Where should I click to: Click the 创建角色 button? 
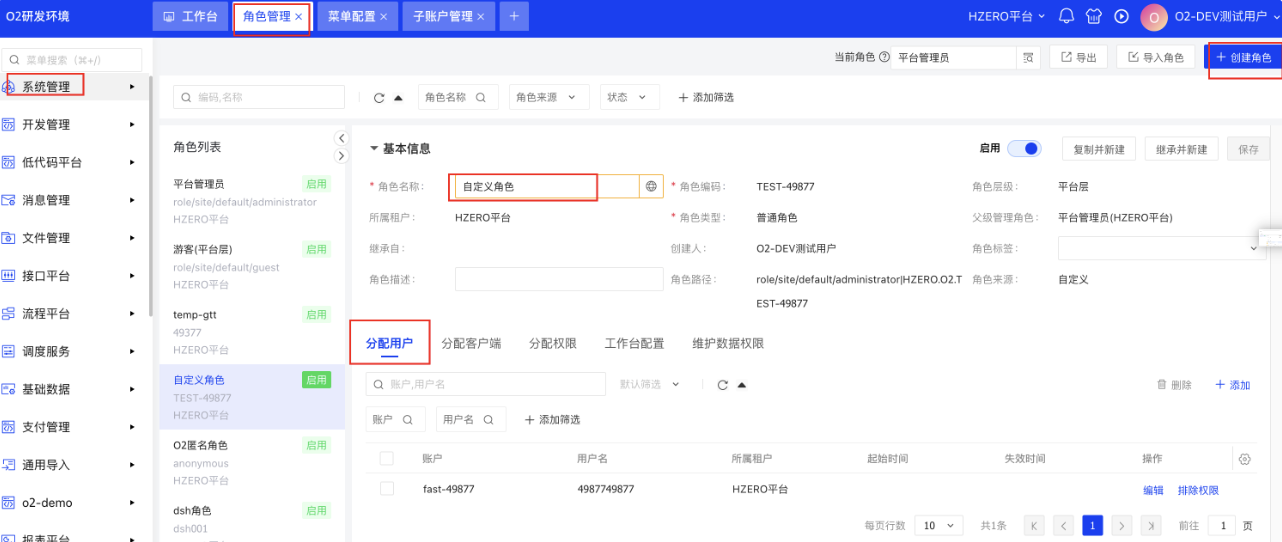point(1243,58)
